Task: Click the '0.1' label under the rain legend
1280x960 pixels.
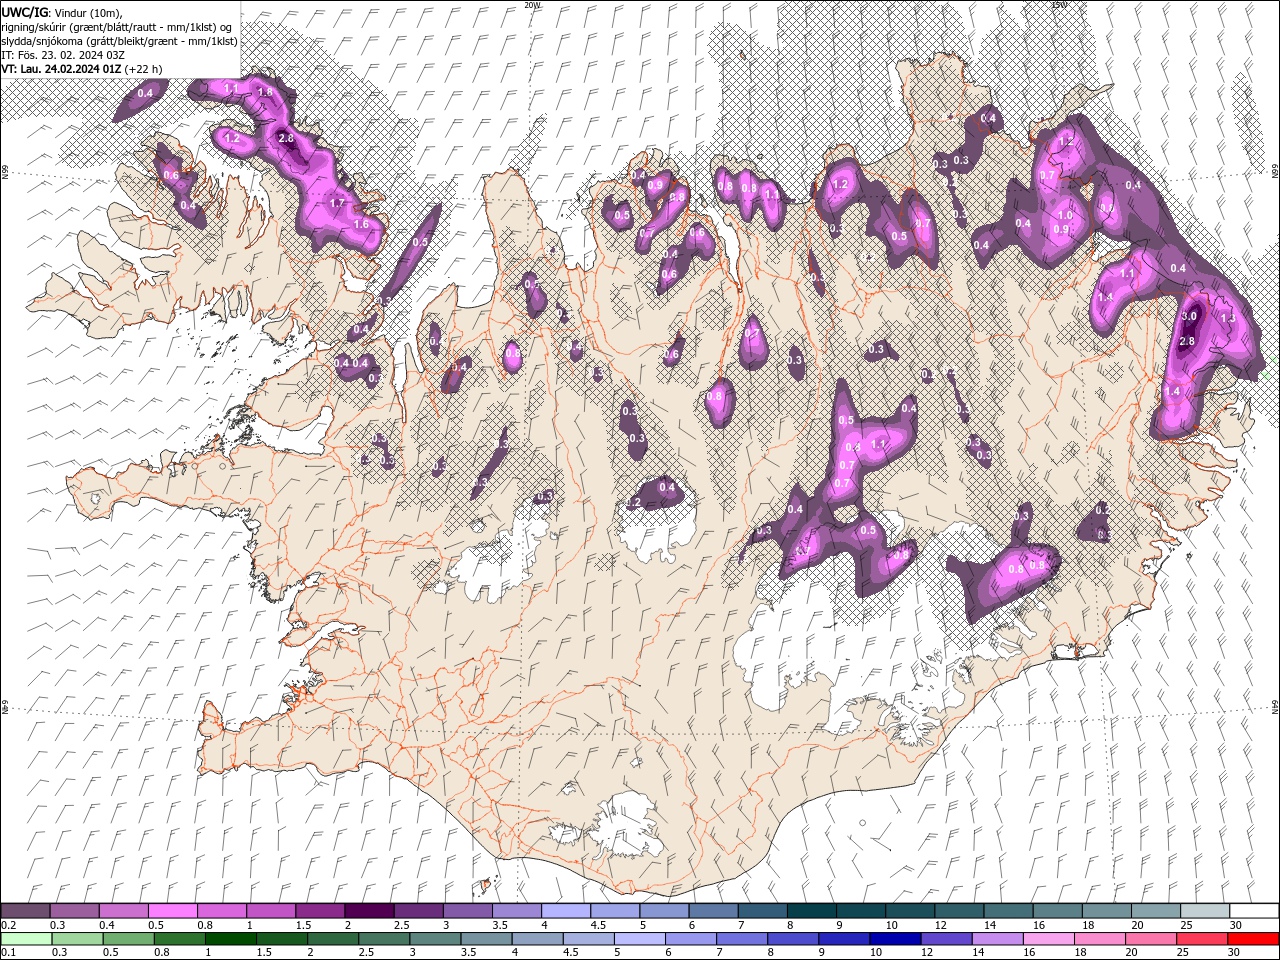Action: [7, 953]
